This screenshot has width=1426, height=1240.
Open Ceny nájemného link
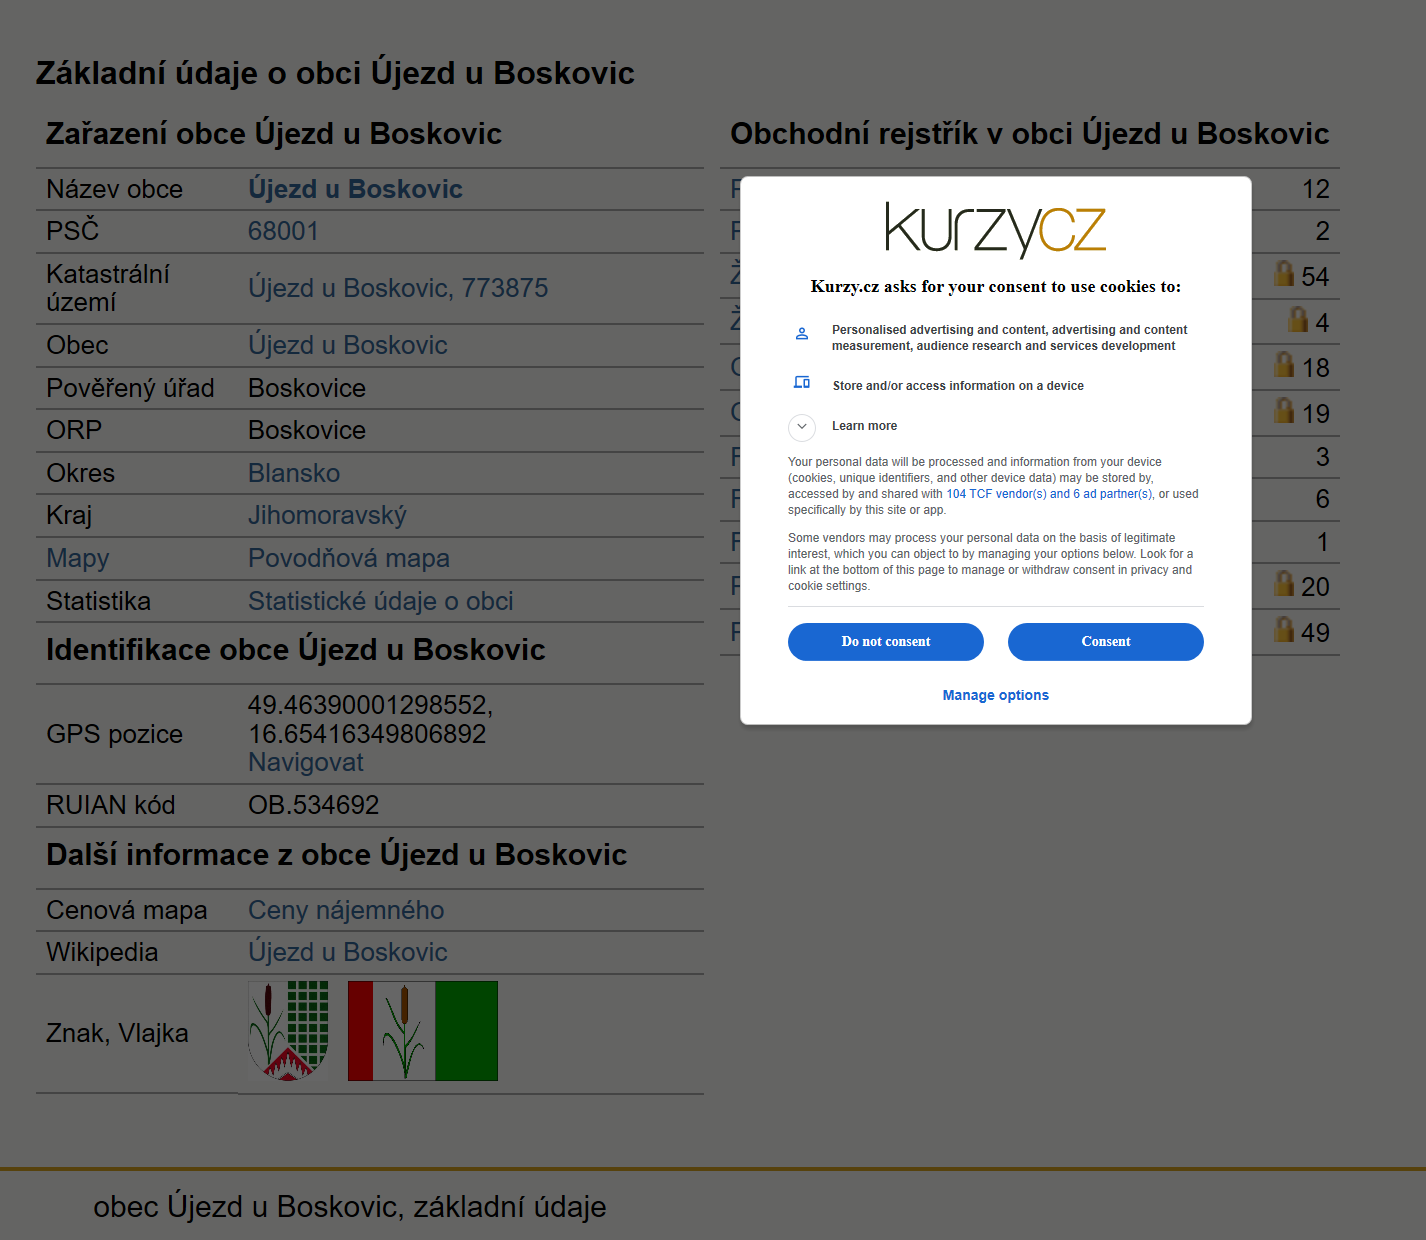[346, 910]
